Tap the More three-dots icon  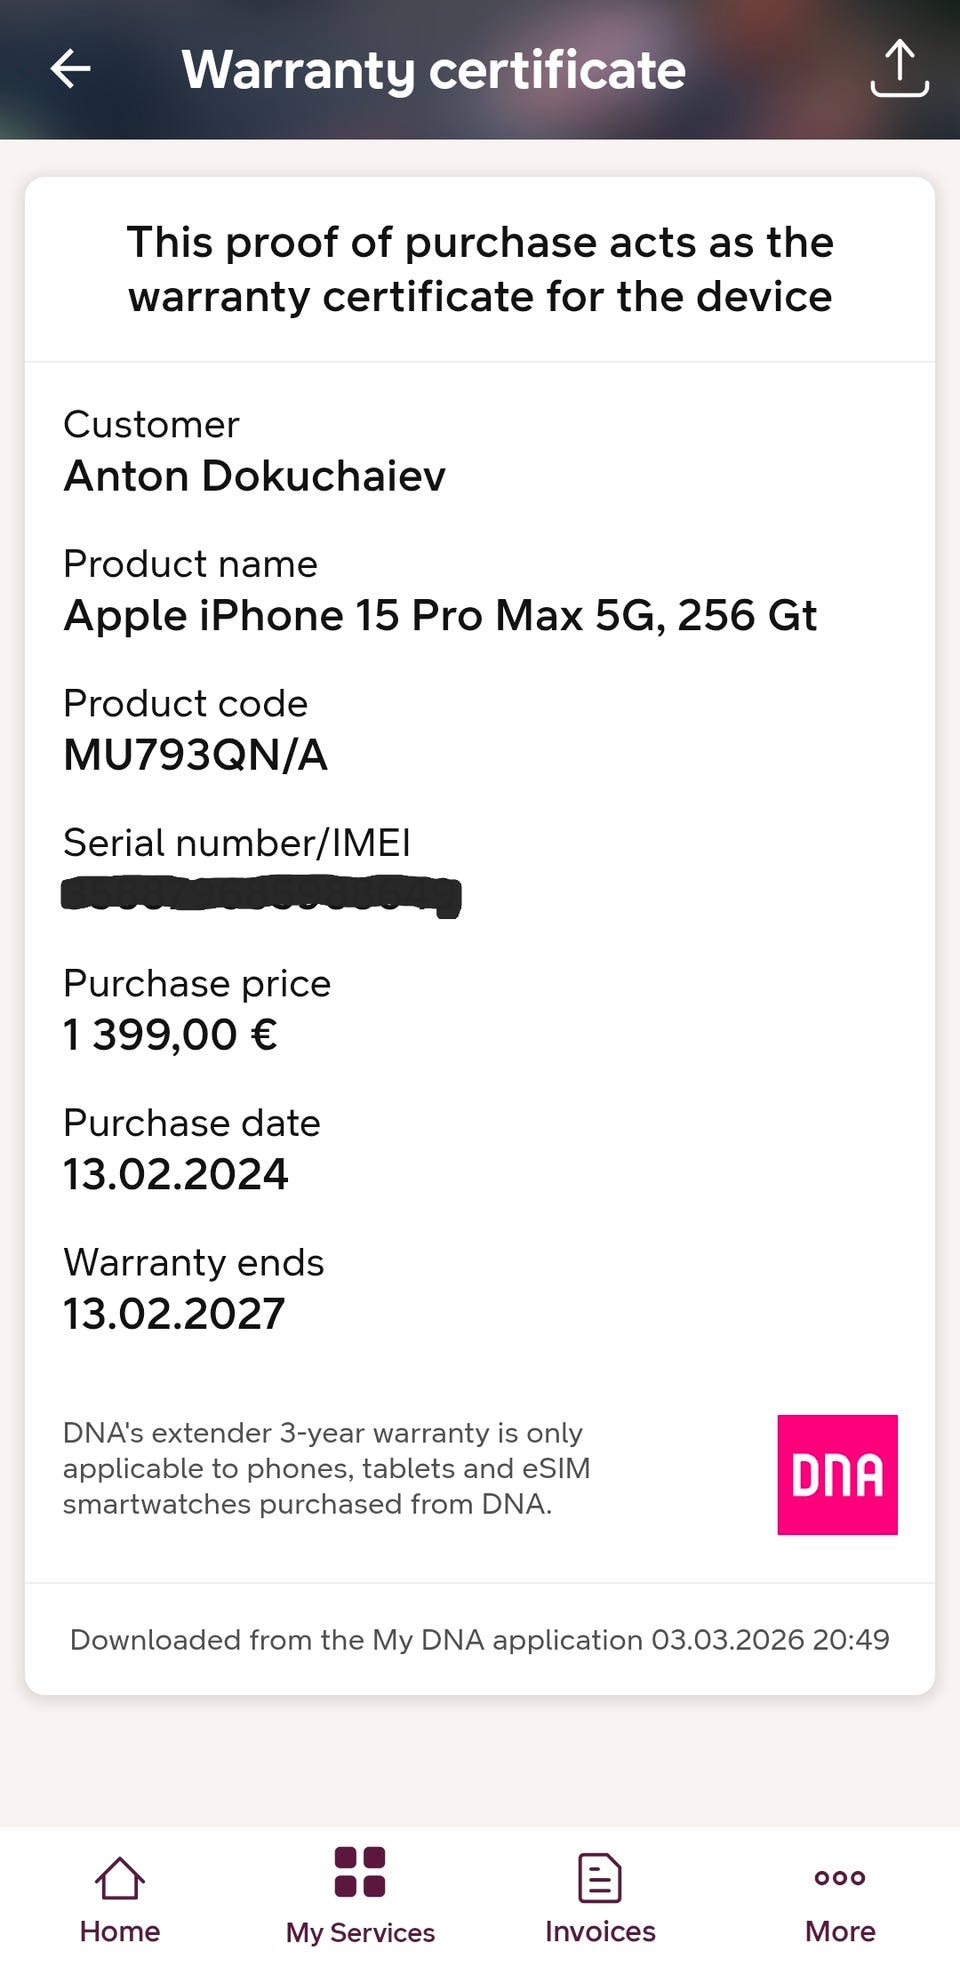pyautogui.click(x=840, y=1877)
